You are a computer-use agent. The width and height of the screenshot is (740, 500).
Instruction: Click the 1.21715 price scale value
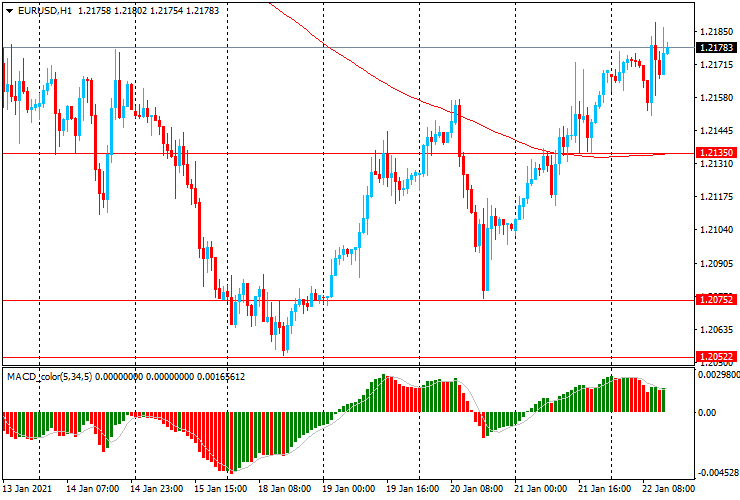716,65
